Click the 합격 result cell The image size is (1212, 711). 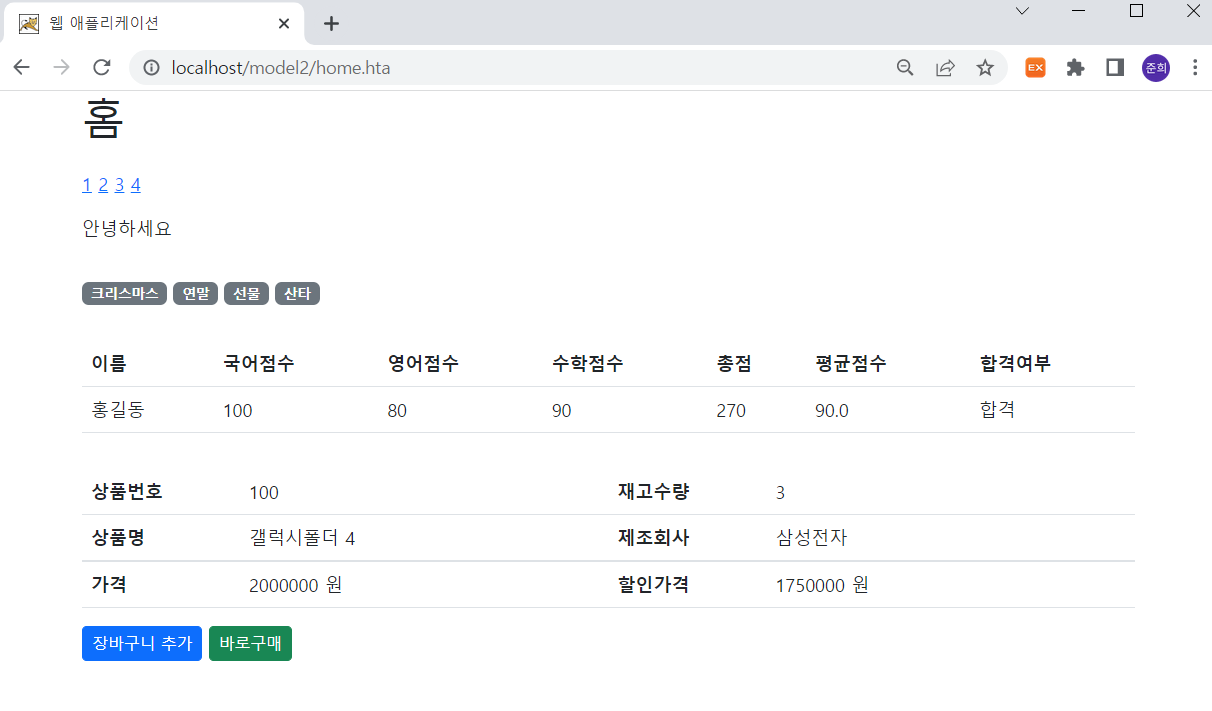(998, 410)
